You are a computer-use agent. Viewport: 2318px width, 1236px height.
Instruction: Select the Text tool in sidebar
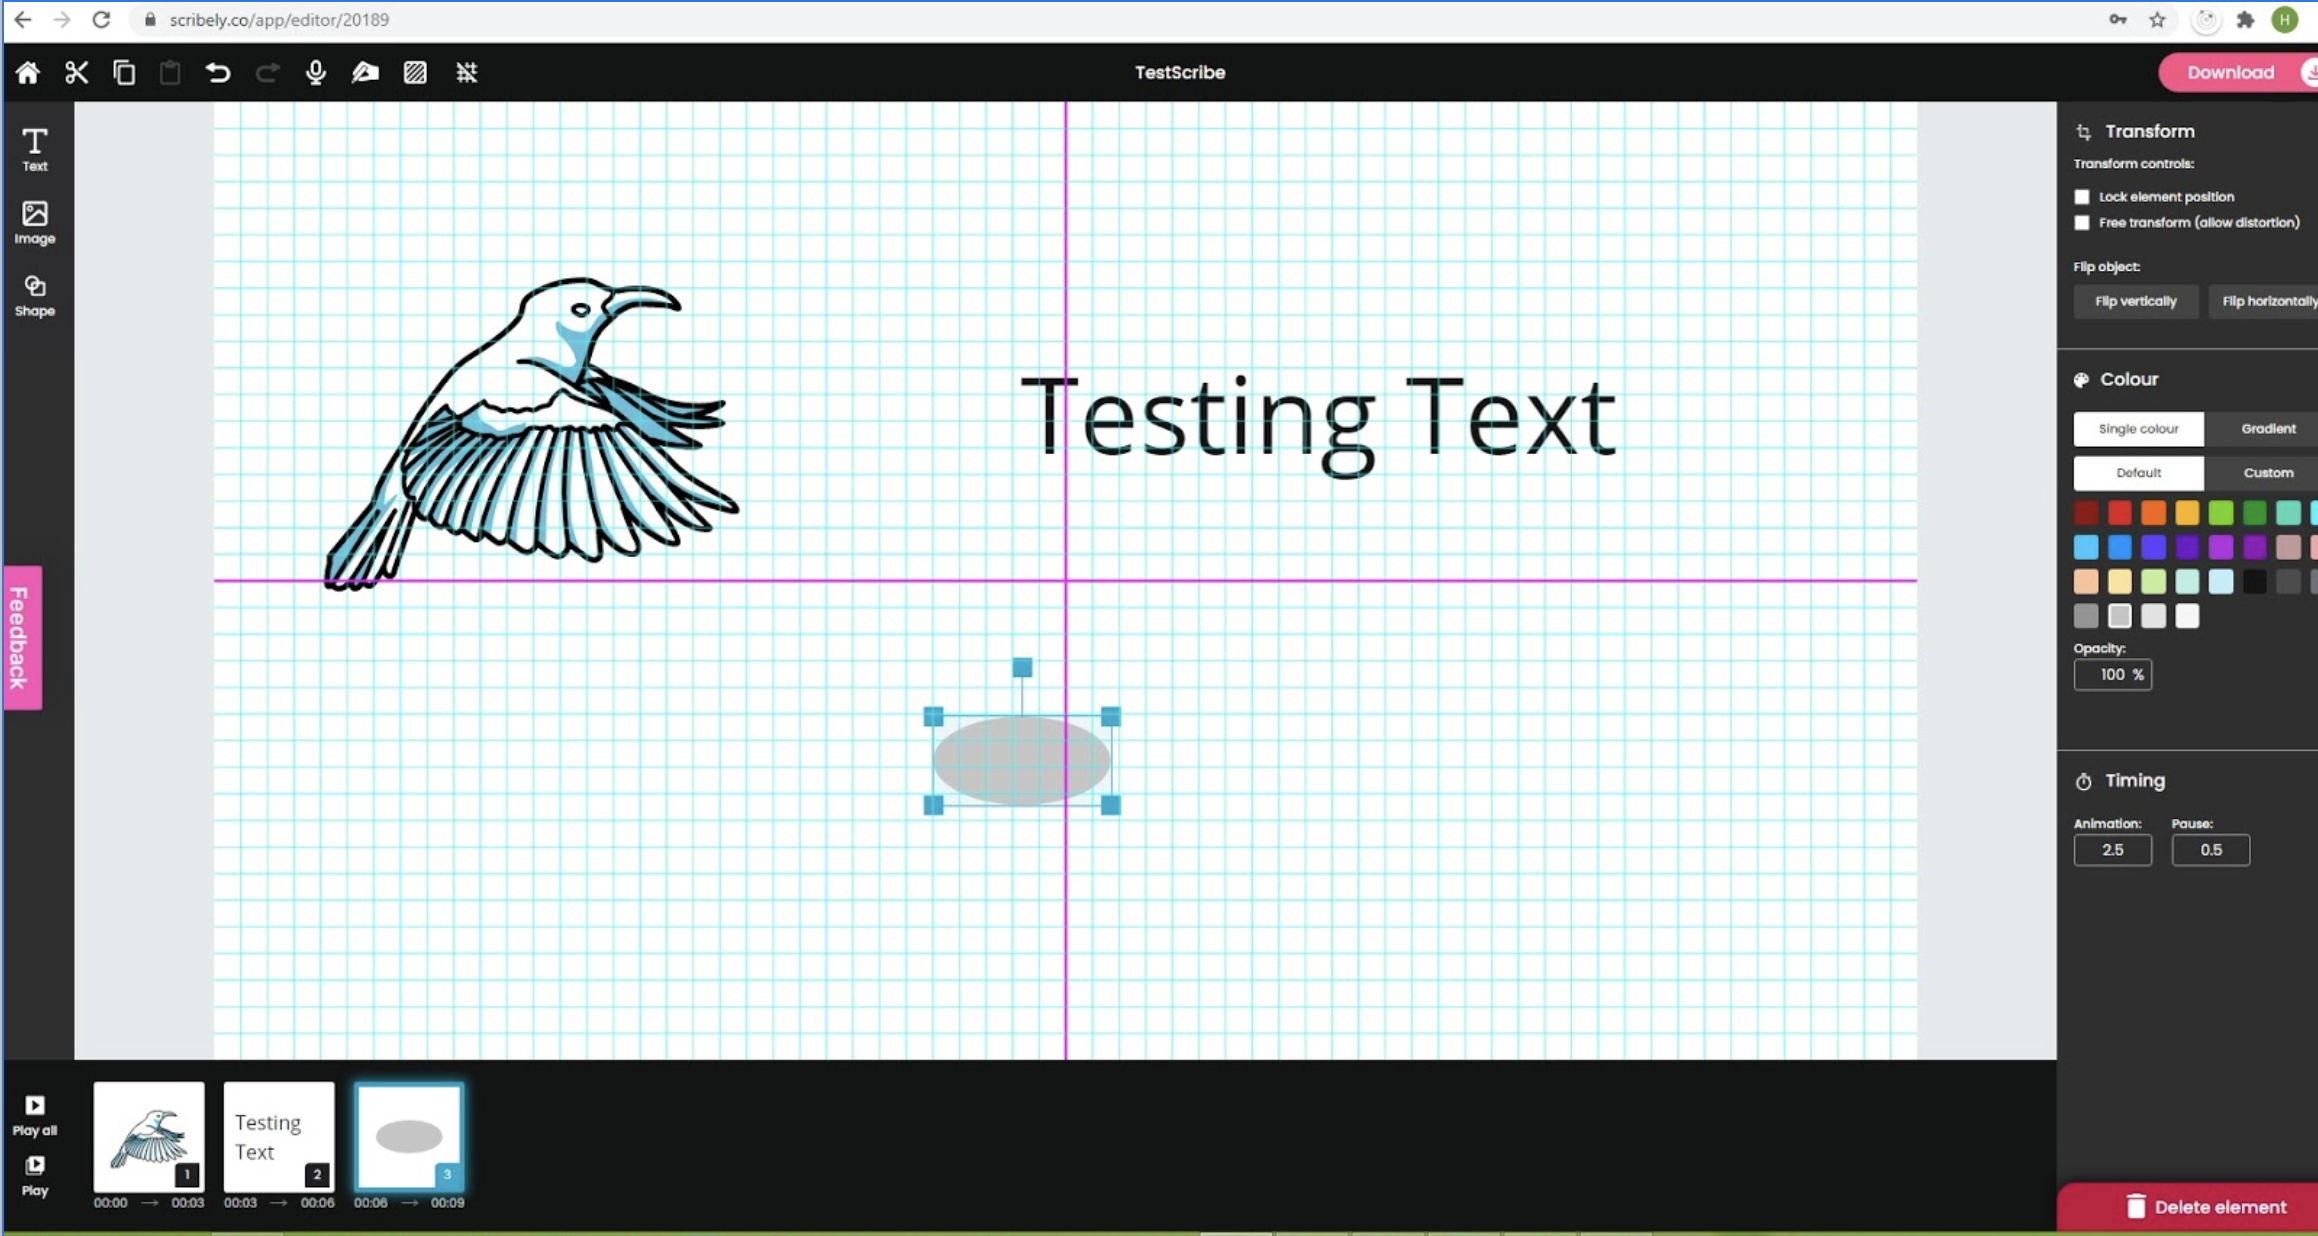[35, 149]
